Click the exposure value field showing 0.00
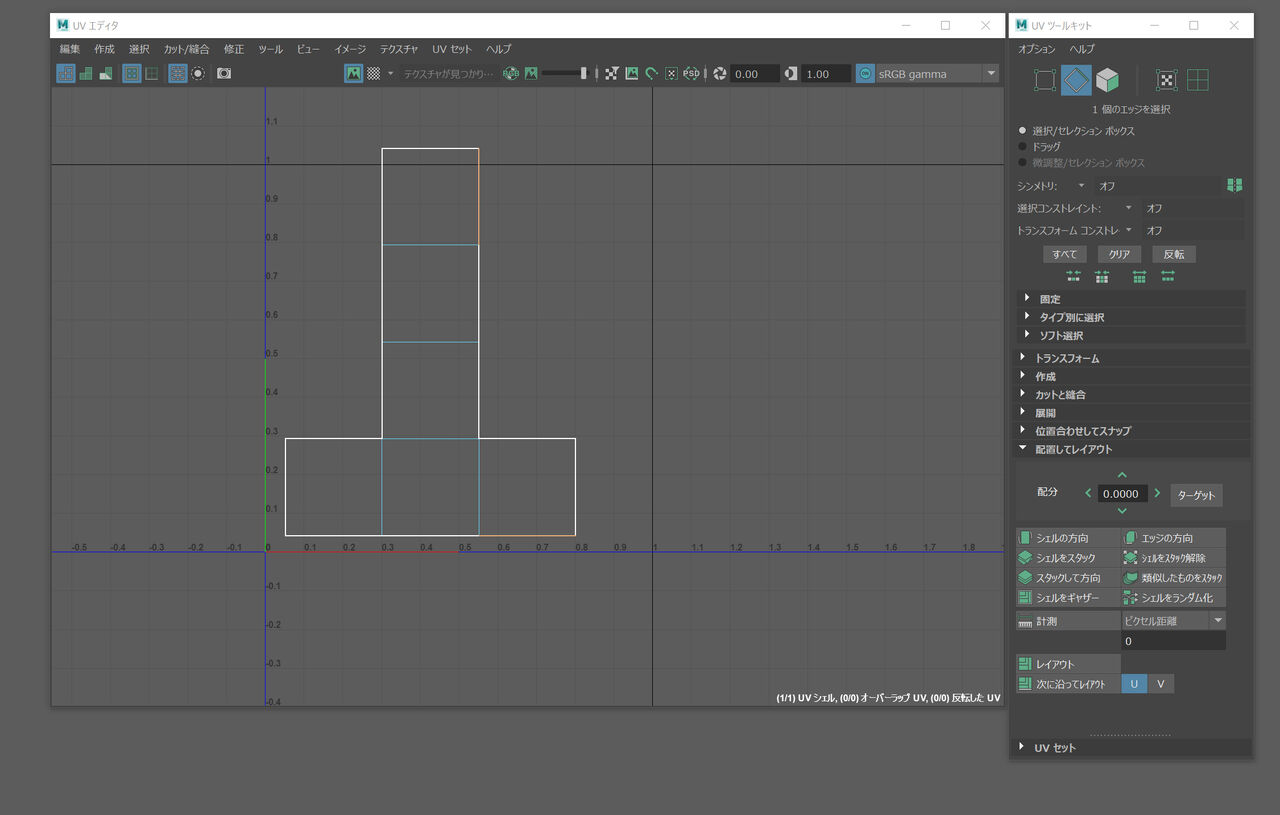The height and width of the screenshot is (815, 1280). 754,74
